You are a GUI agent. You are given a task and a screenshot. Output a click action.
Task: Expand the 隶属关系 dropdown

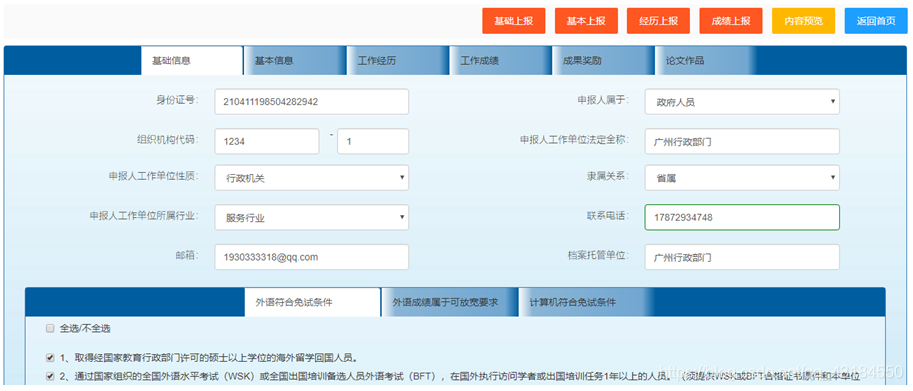[742, 178]
